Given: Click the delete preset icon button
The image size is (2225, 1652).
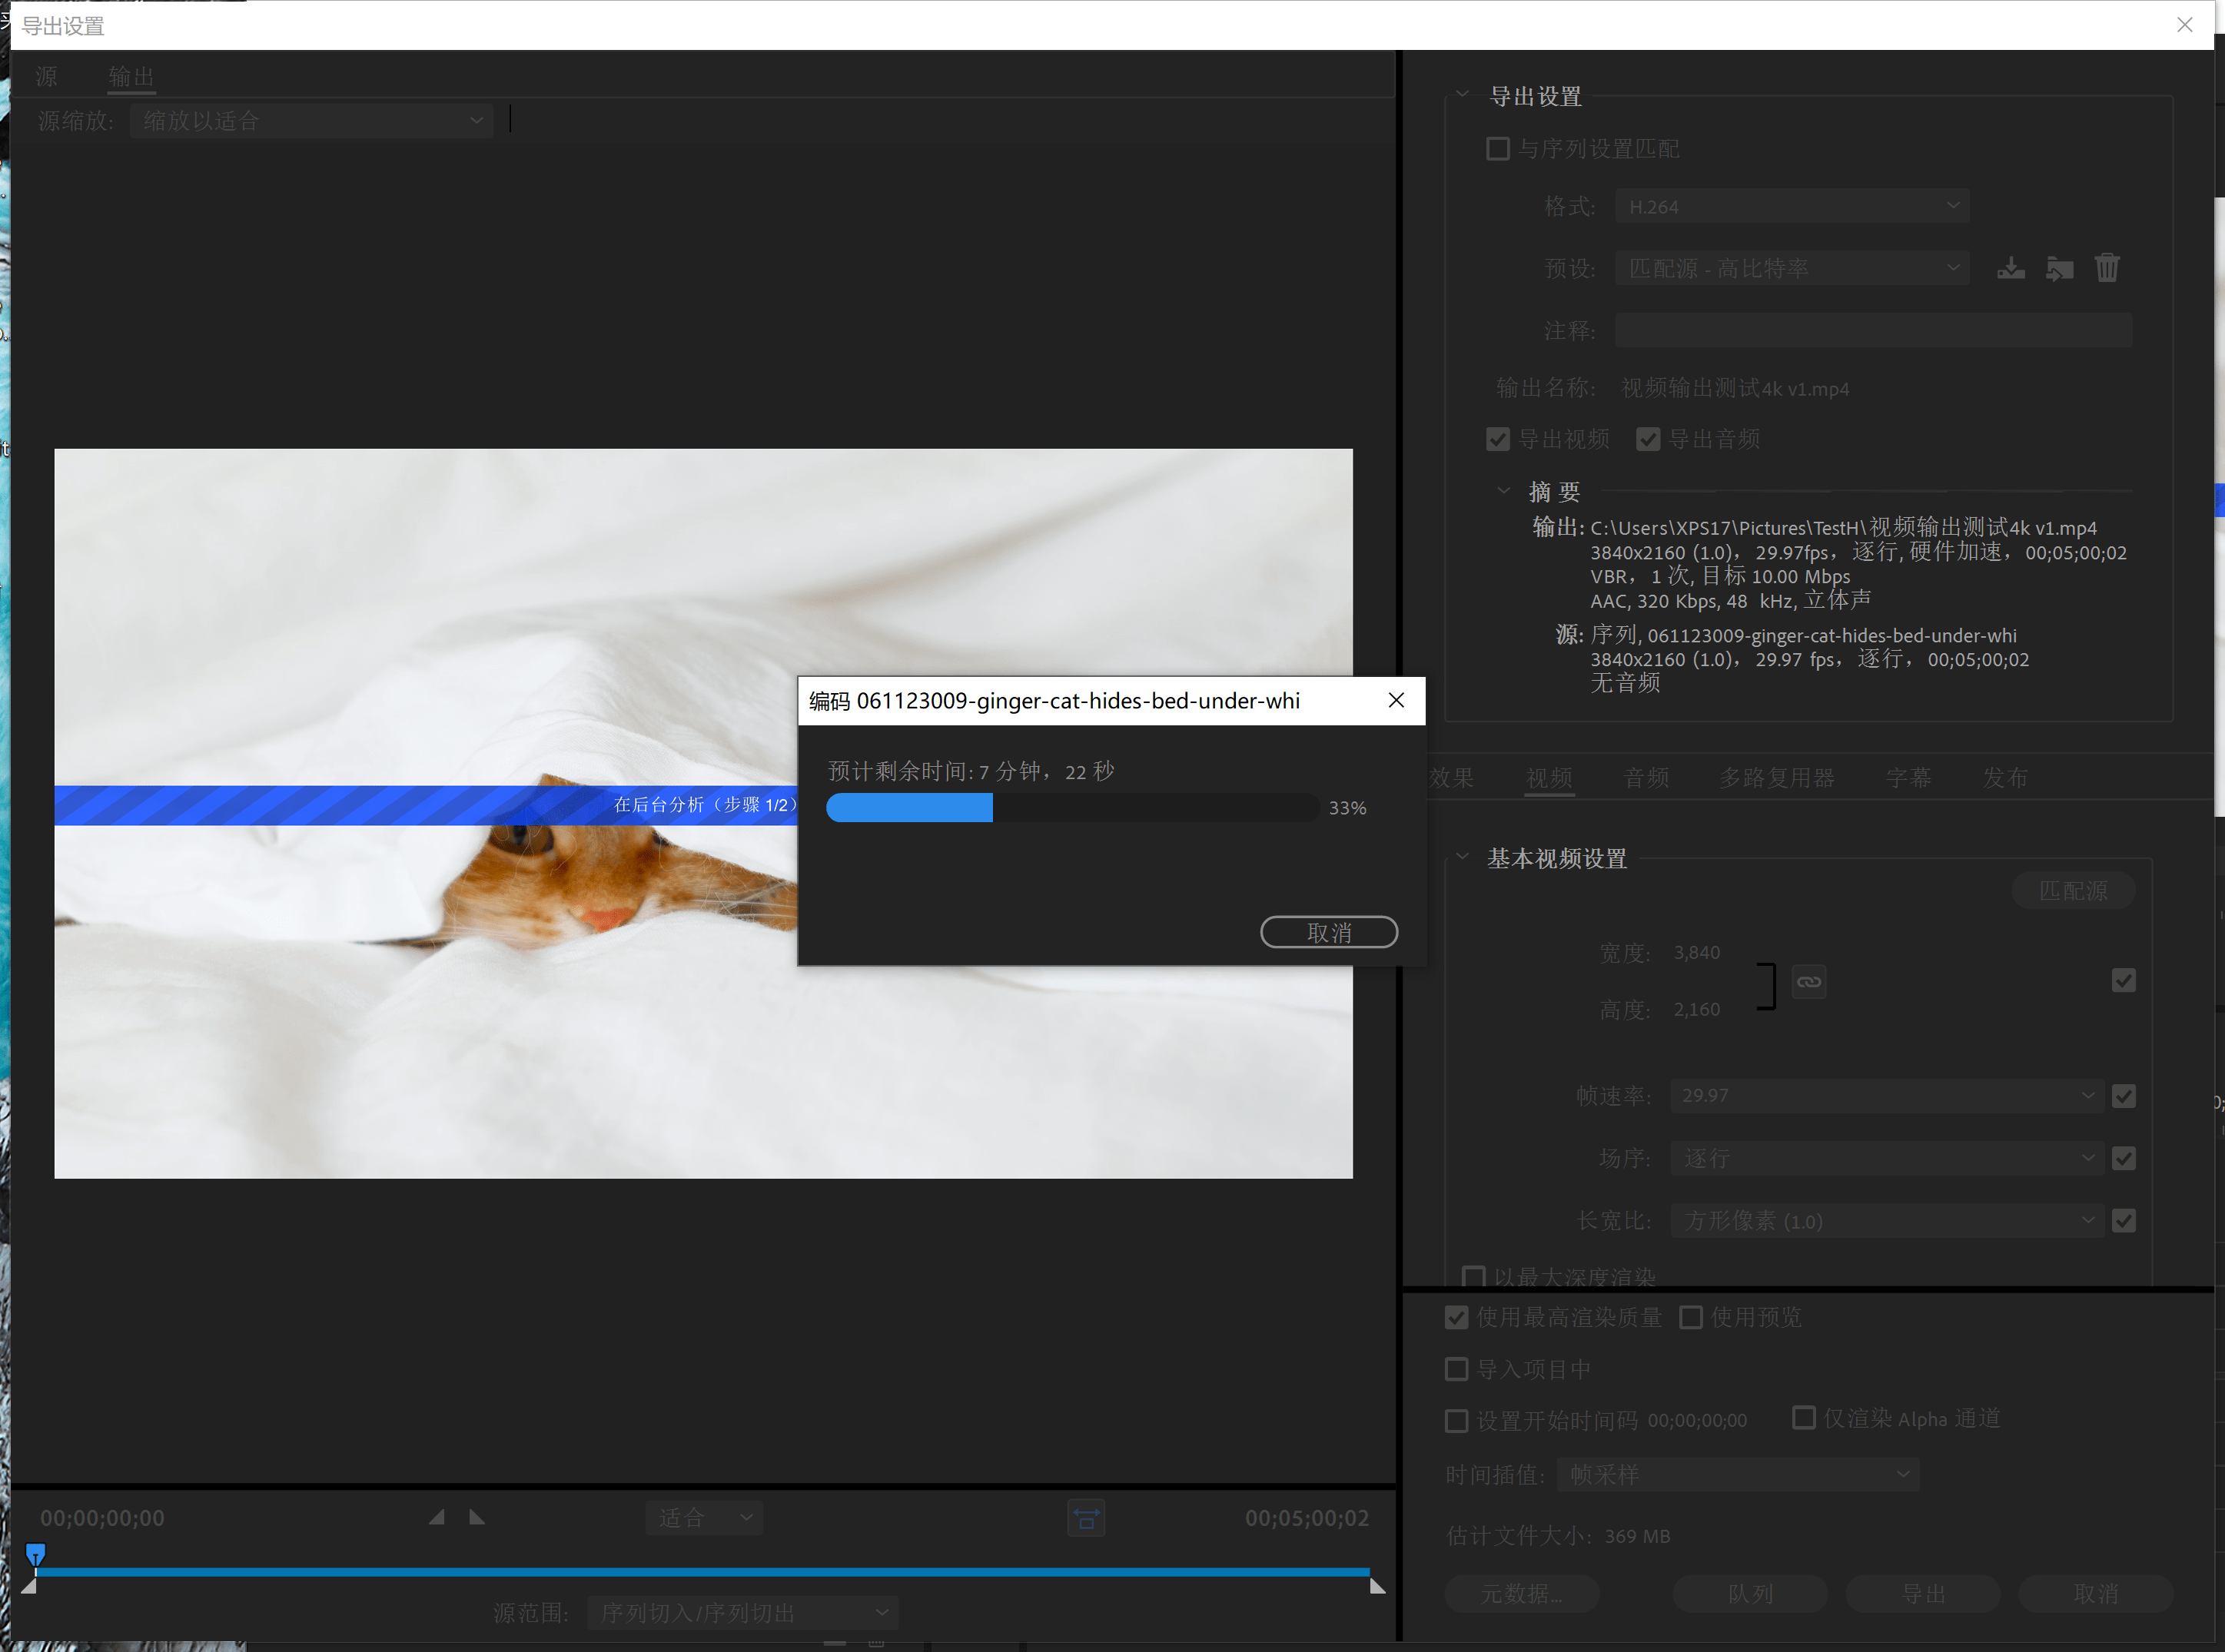Looking at the screenshot, I should [x=2107, y=269].
